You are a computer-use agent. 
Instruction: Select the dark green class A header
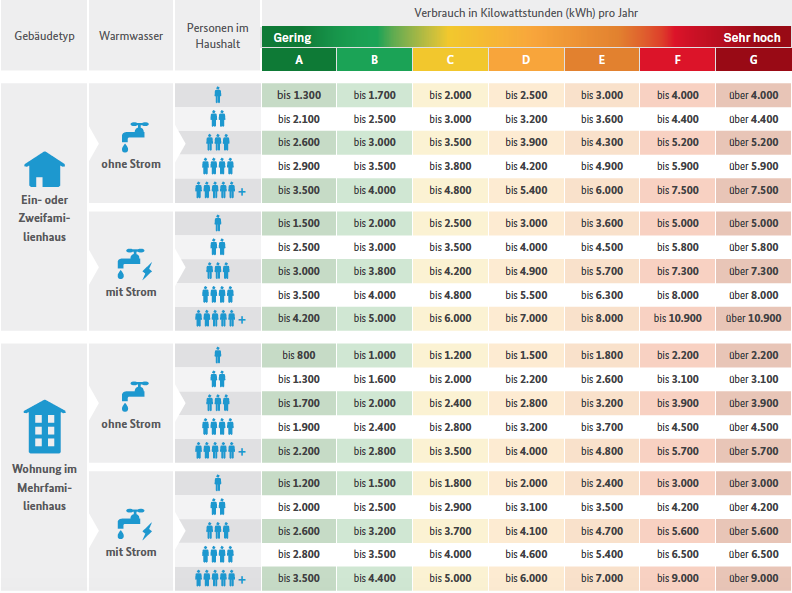[x=299, y=60]
